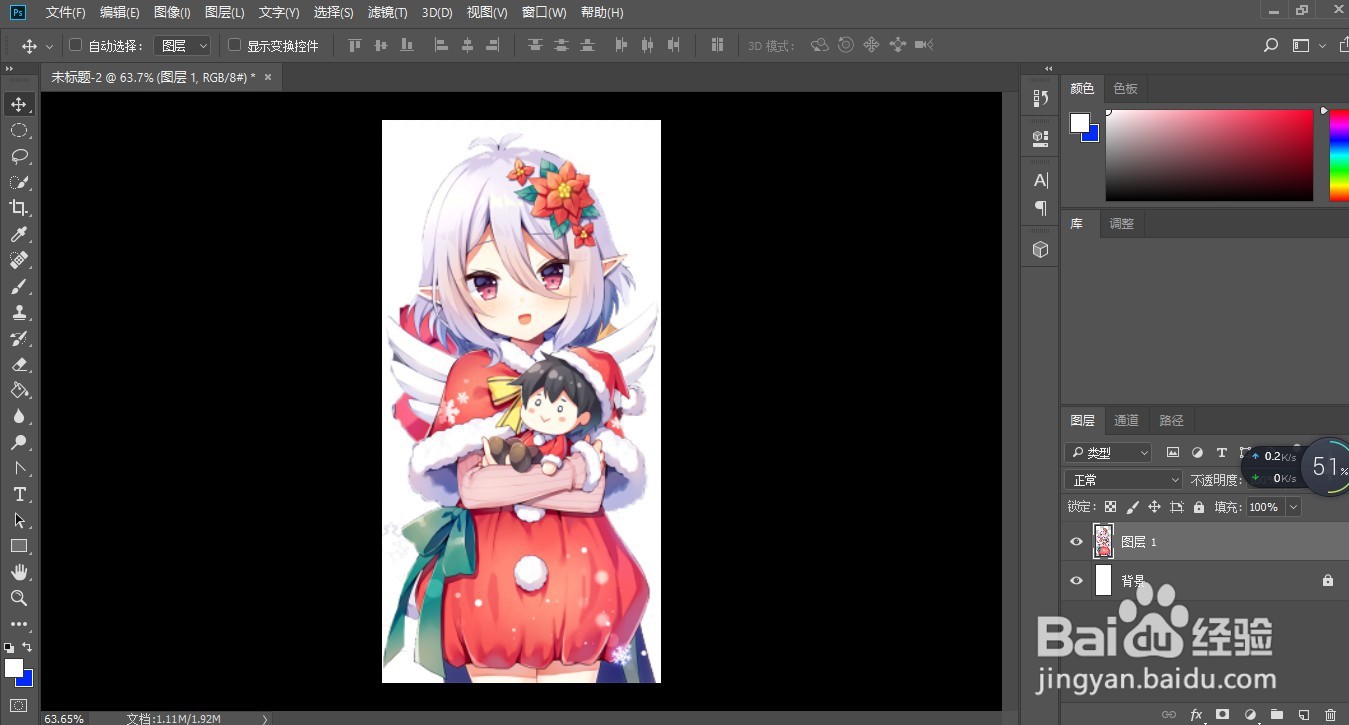
Task: Open the layer filter 类型 dropdown
Action: [x=1108, y=453]
